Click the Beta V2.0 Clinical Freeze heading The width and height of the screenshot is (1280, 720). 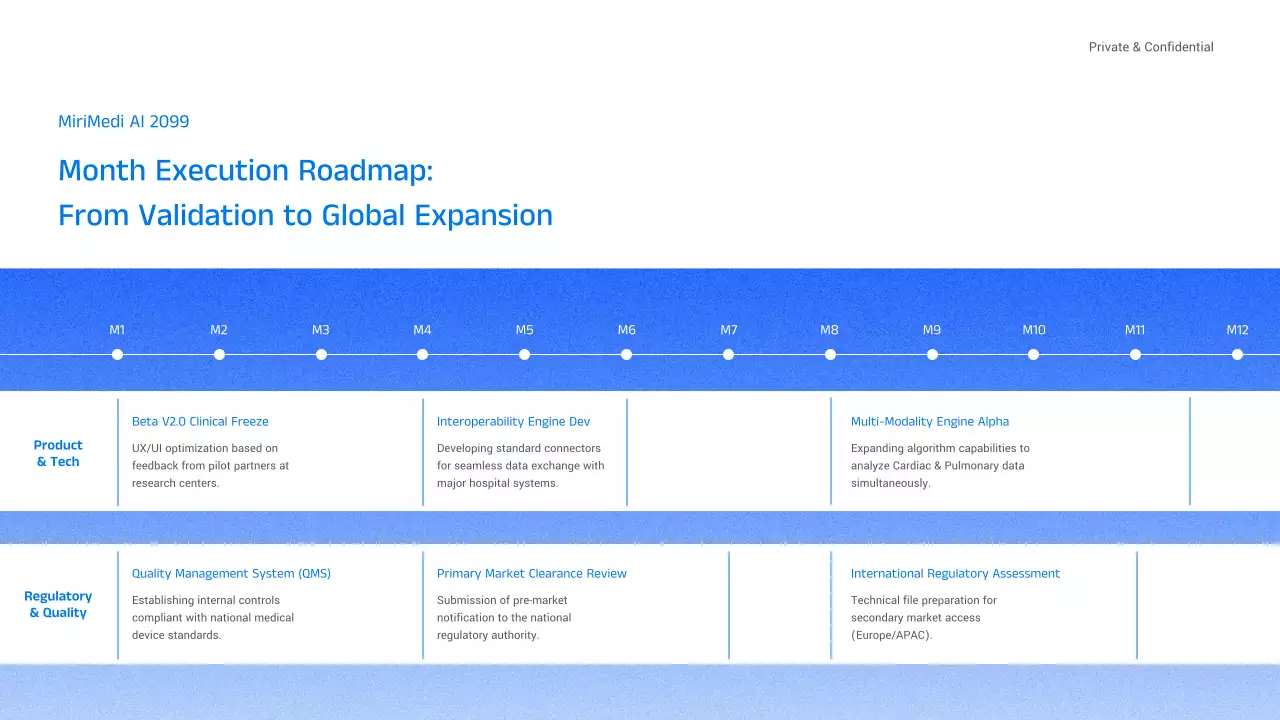200,422
